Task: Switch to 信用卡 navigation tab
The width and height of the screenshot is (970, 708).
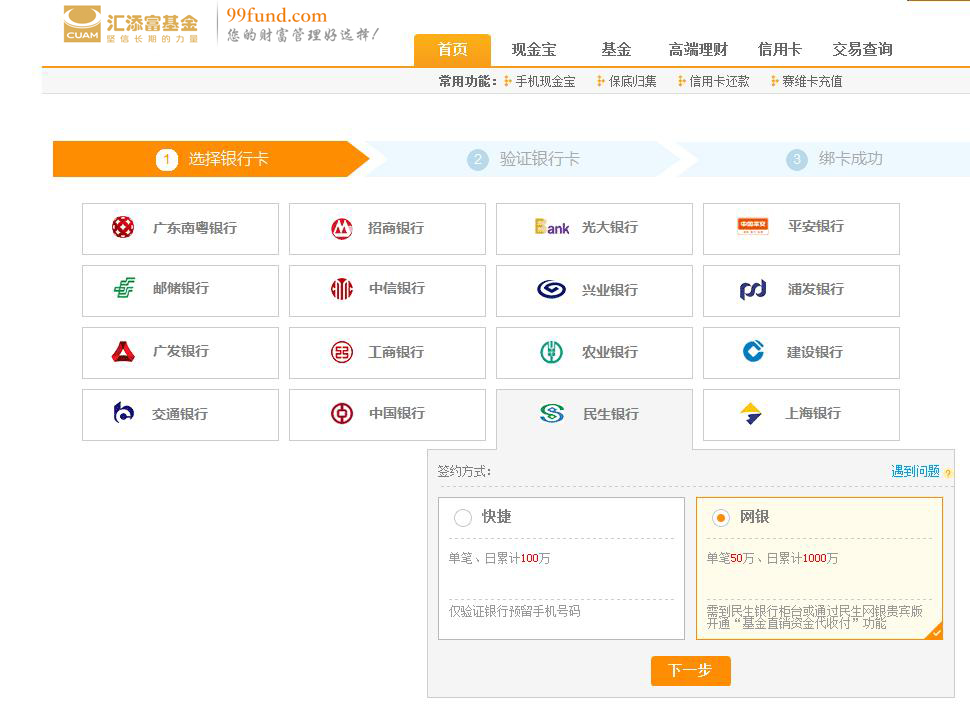Action: click(779, 50)
